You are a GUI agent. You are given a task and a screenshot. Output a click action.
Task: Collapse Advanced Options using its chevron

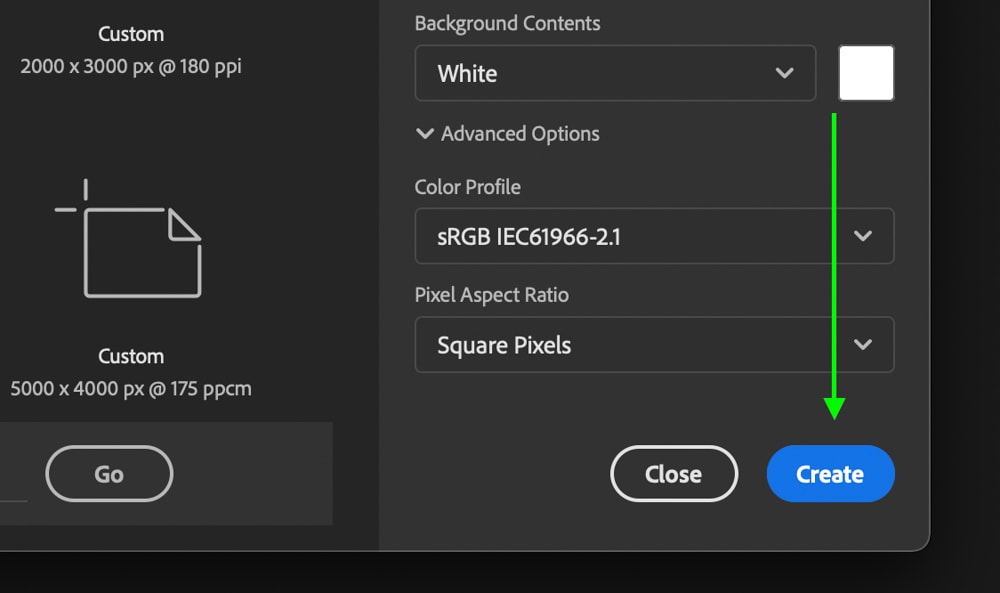[x=425, y=133]
